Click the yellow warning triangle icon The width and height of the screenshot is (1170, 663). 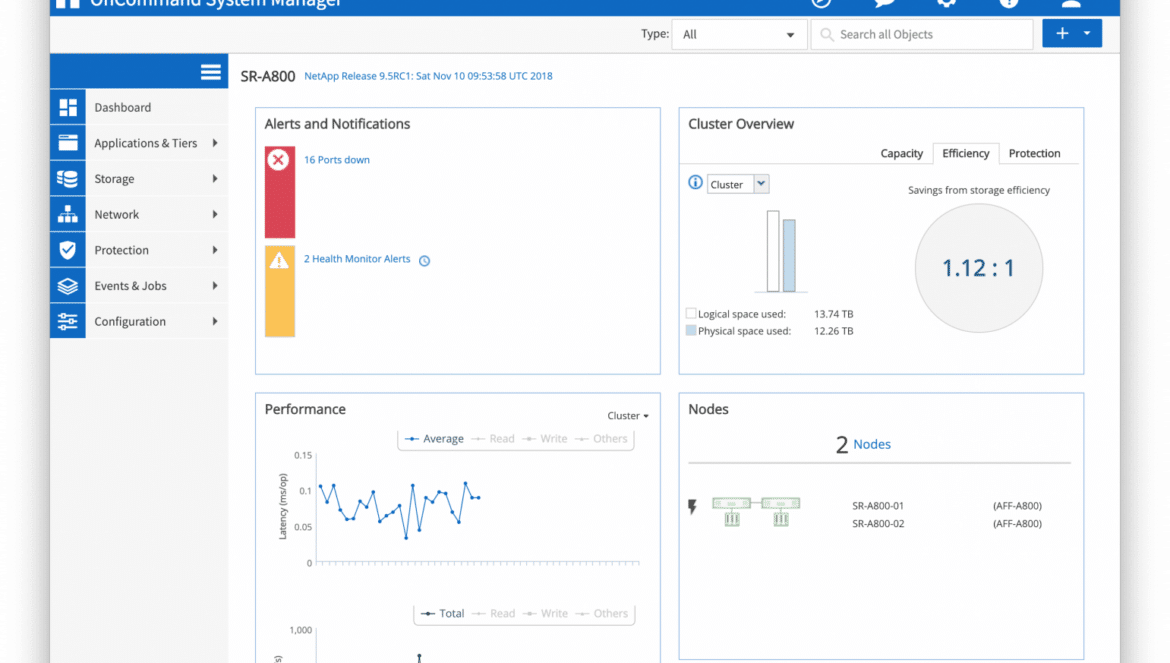click(279, 260)
